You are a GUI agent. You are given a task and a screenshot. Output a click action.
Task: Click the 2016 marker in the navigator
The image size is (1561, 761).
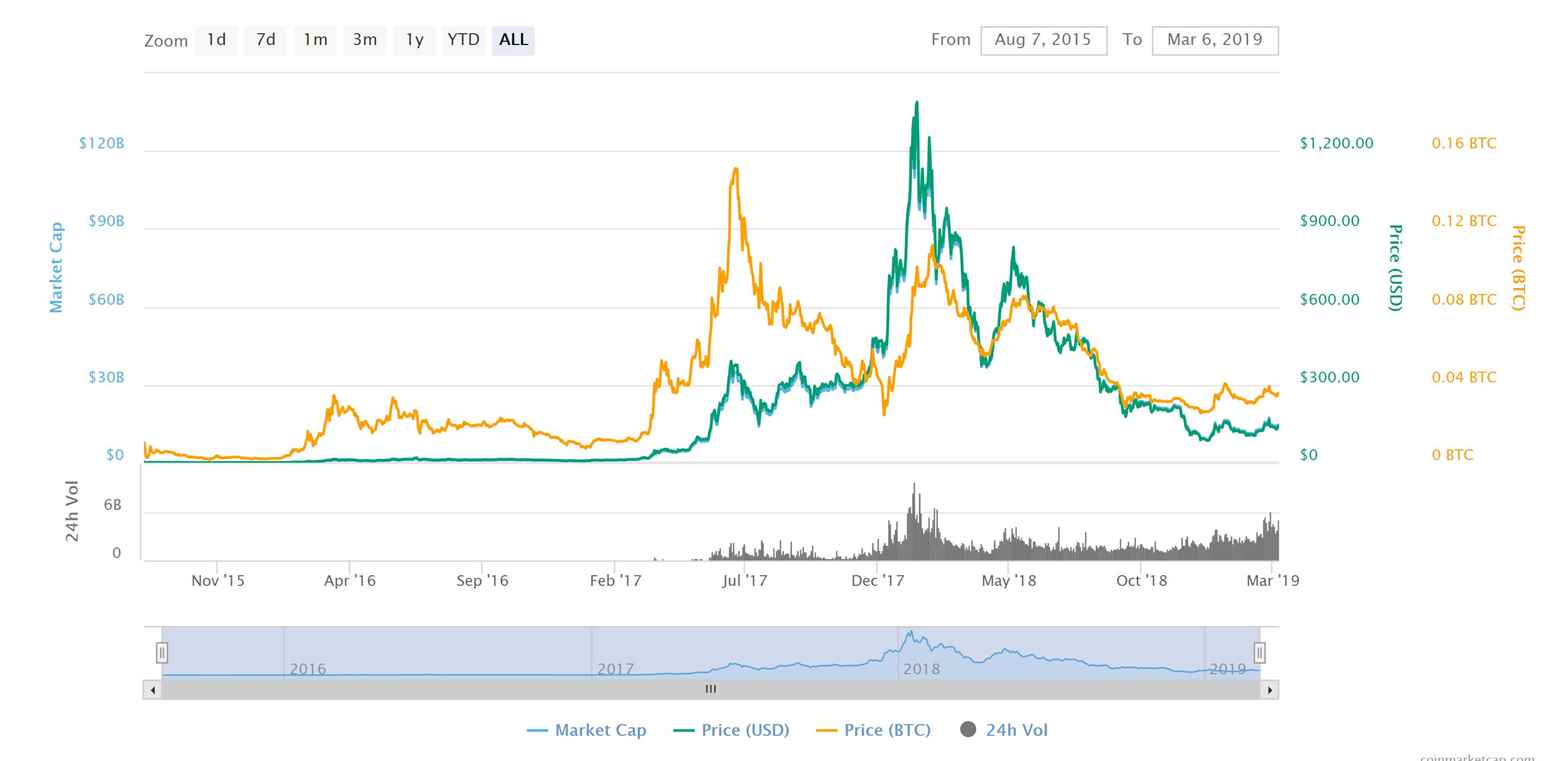tap(308, 669)
